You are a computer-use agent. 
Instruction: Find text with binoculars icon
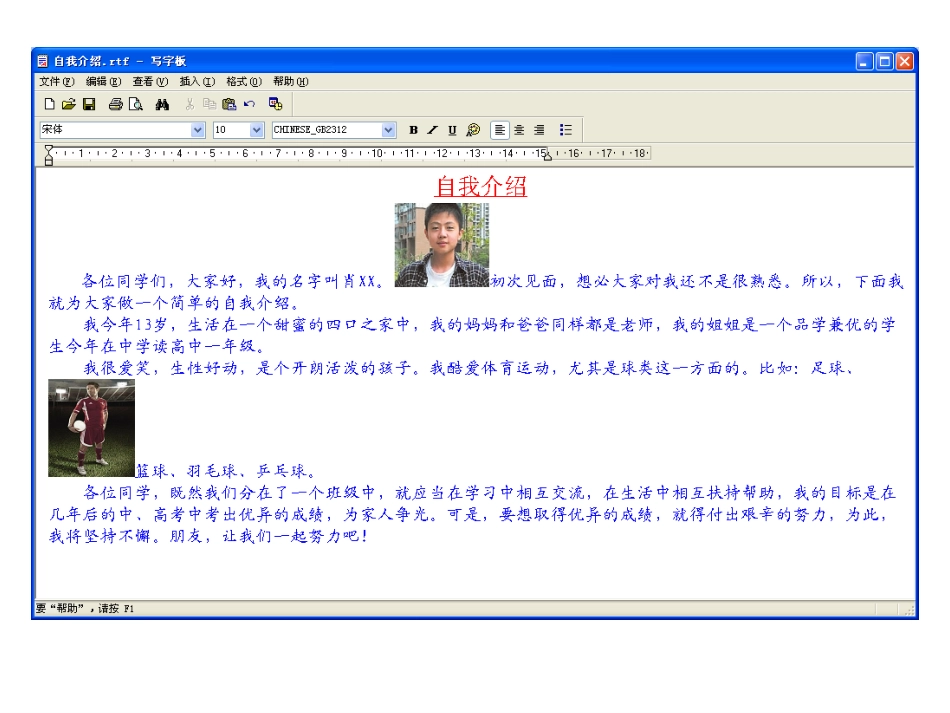(162, 104)
